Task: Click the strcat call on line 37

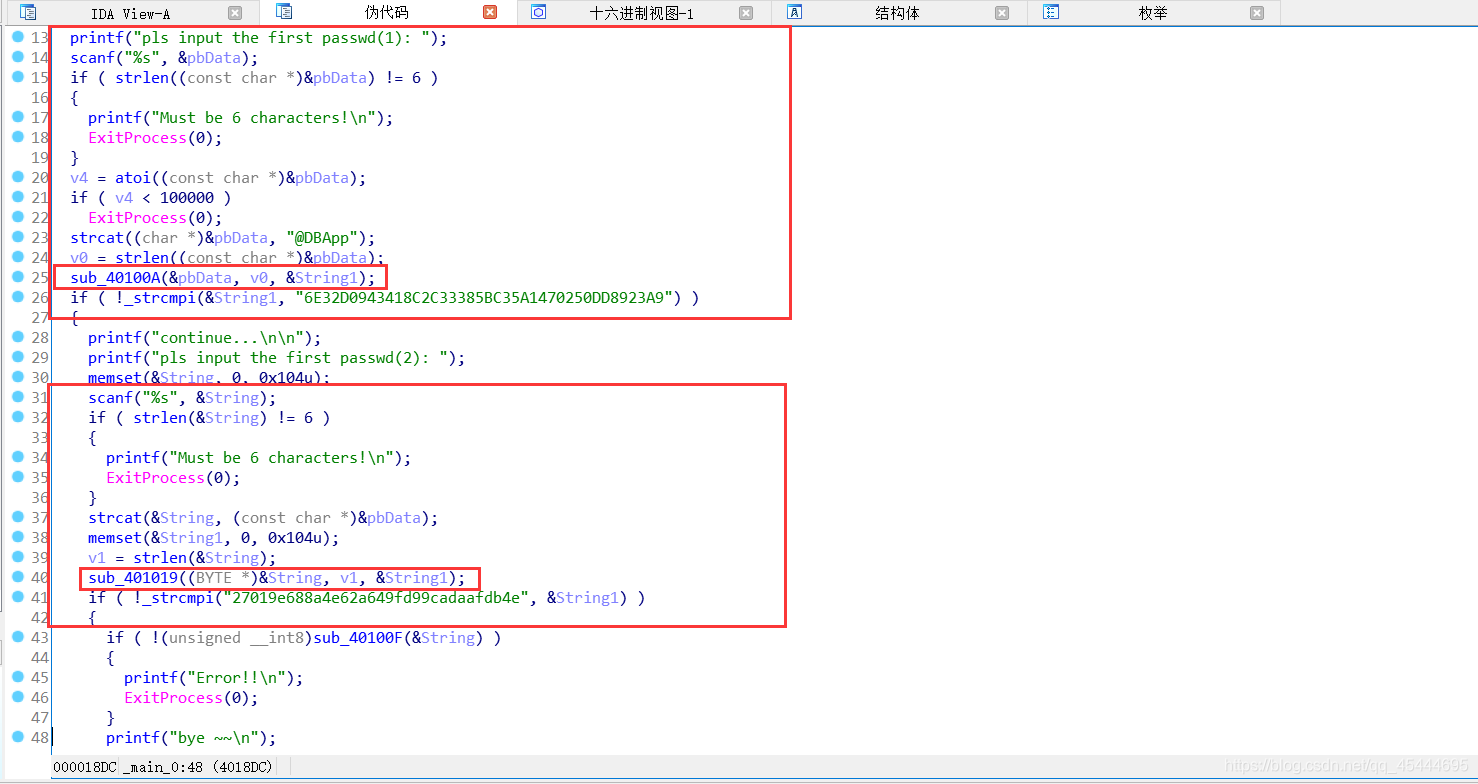Action: [x=115, y=518]
